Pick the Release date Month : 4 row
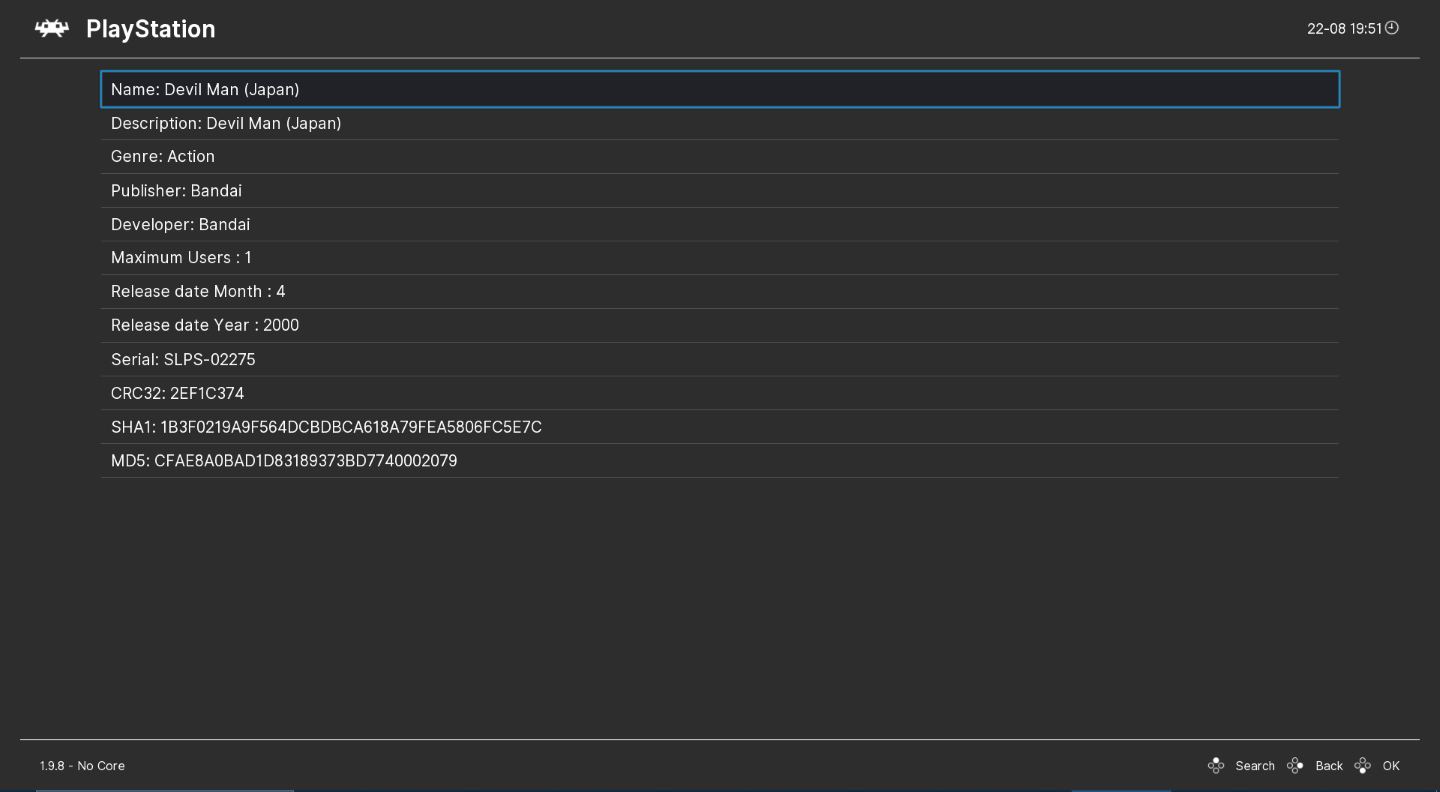The image size is (1440, 792). point(720,292)
